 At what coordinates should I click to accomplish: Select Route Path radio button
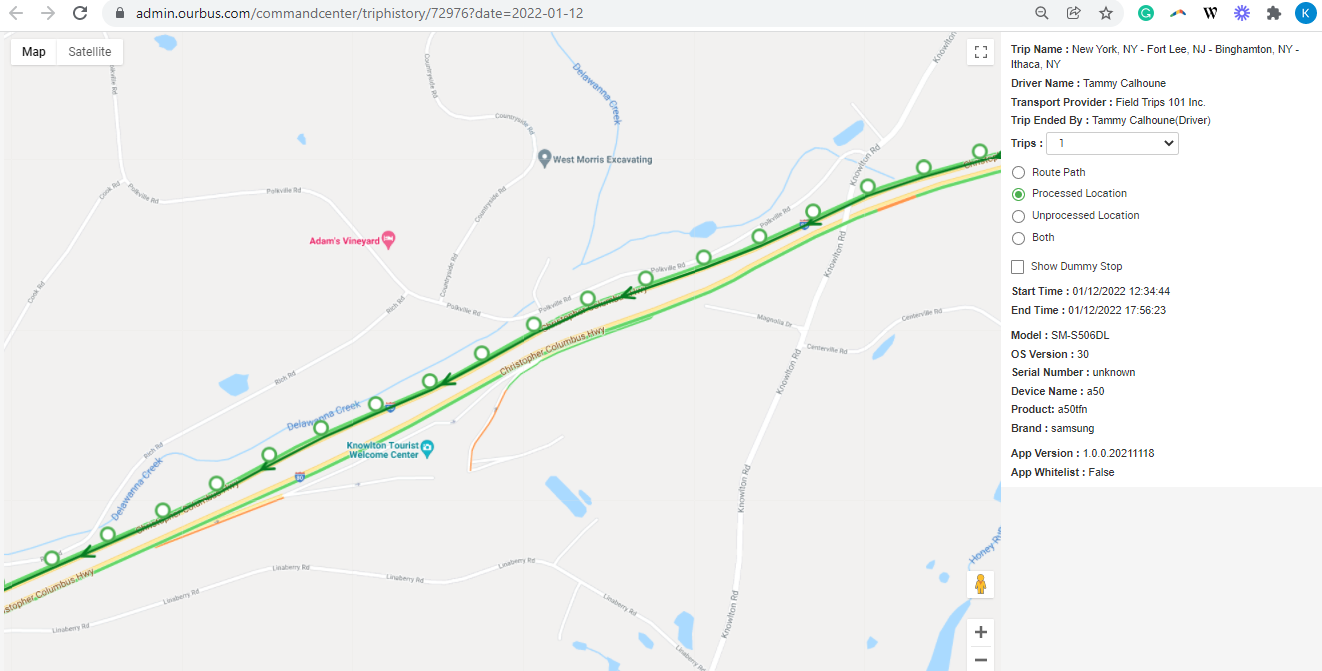pyautogui.click(x=1019, y=172)
